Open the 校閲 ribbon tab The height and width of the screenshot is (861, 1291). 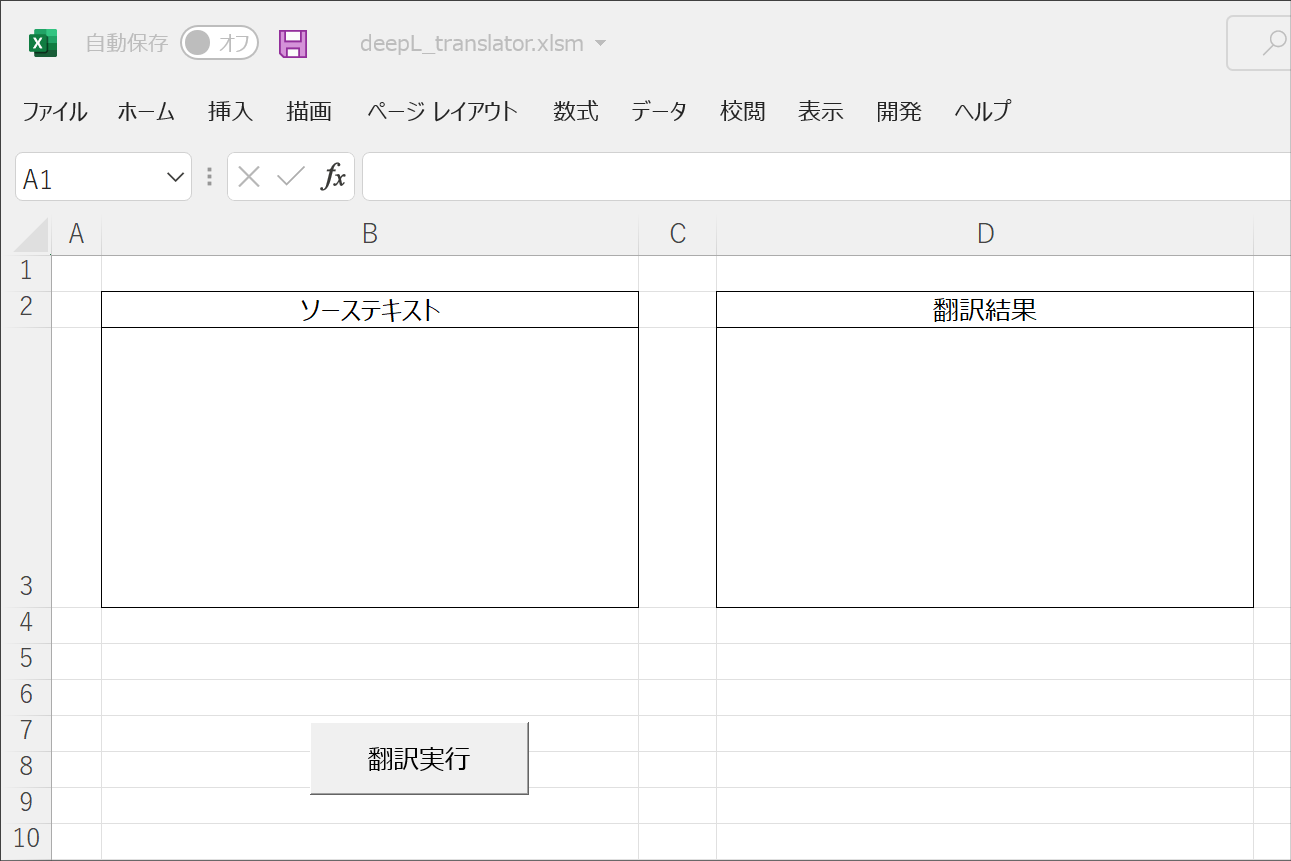click(741, 112)
